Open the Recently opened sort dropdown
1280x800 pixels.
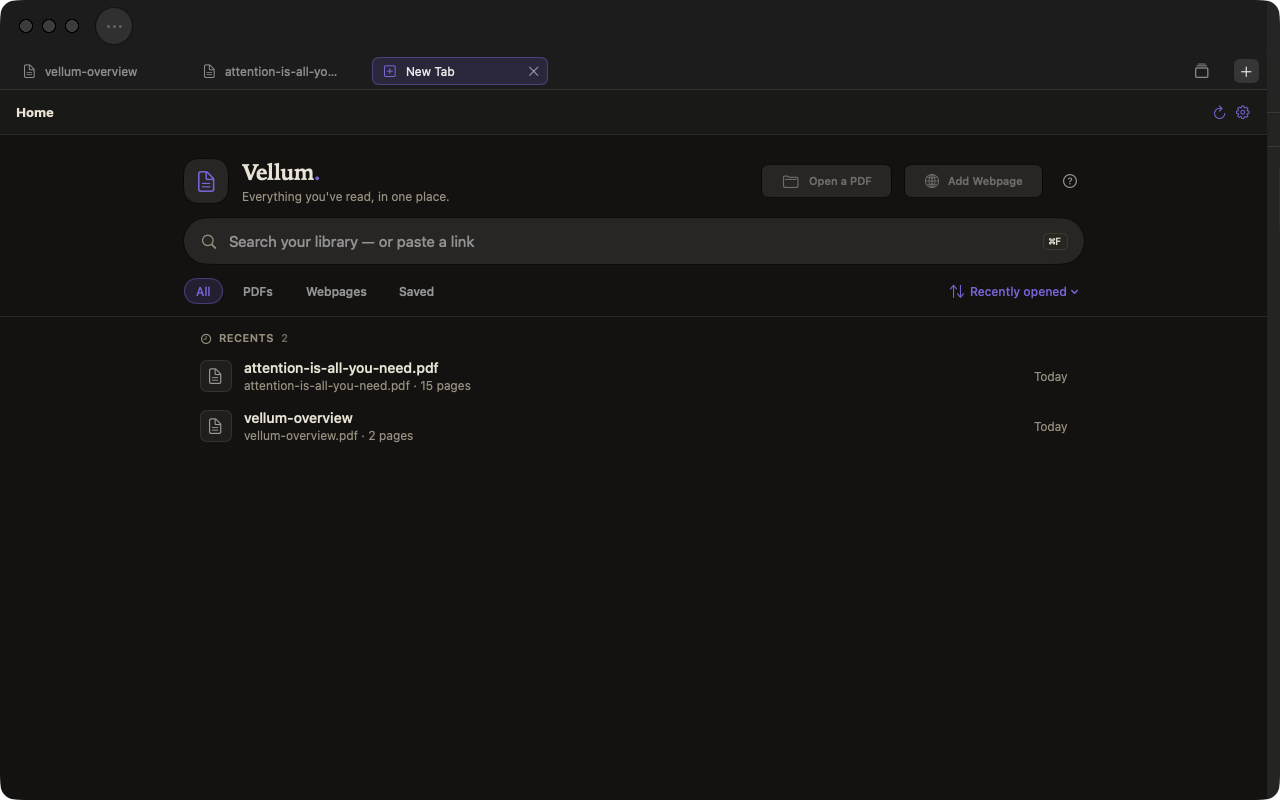[1014, 291]
